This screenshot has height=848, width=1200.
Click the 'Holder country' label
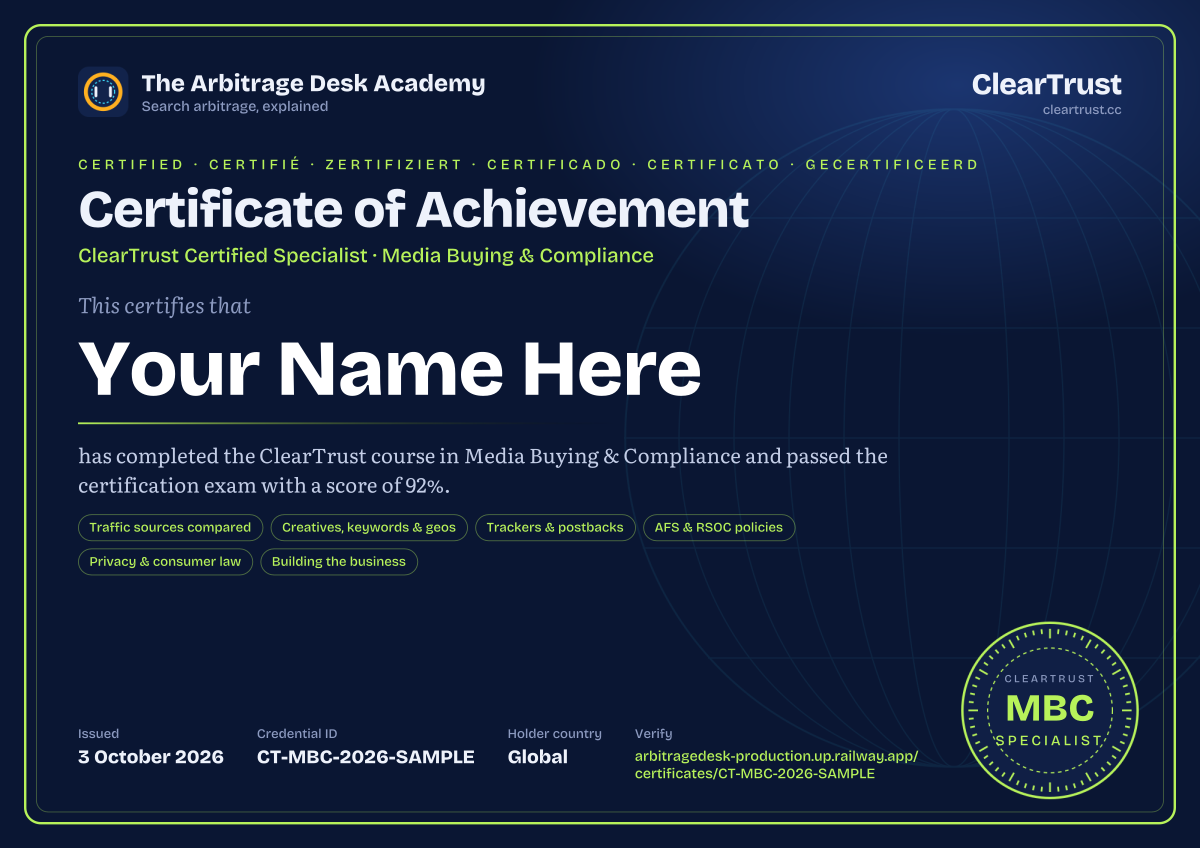click(555, 734)
